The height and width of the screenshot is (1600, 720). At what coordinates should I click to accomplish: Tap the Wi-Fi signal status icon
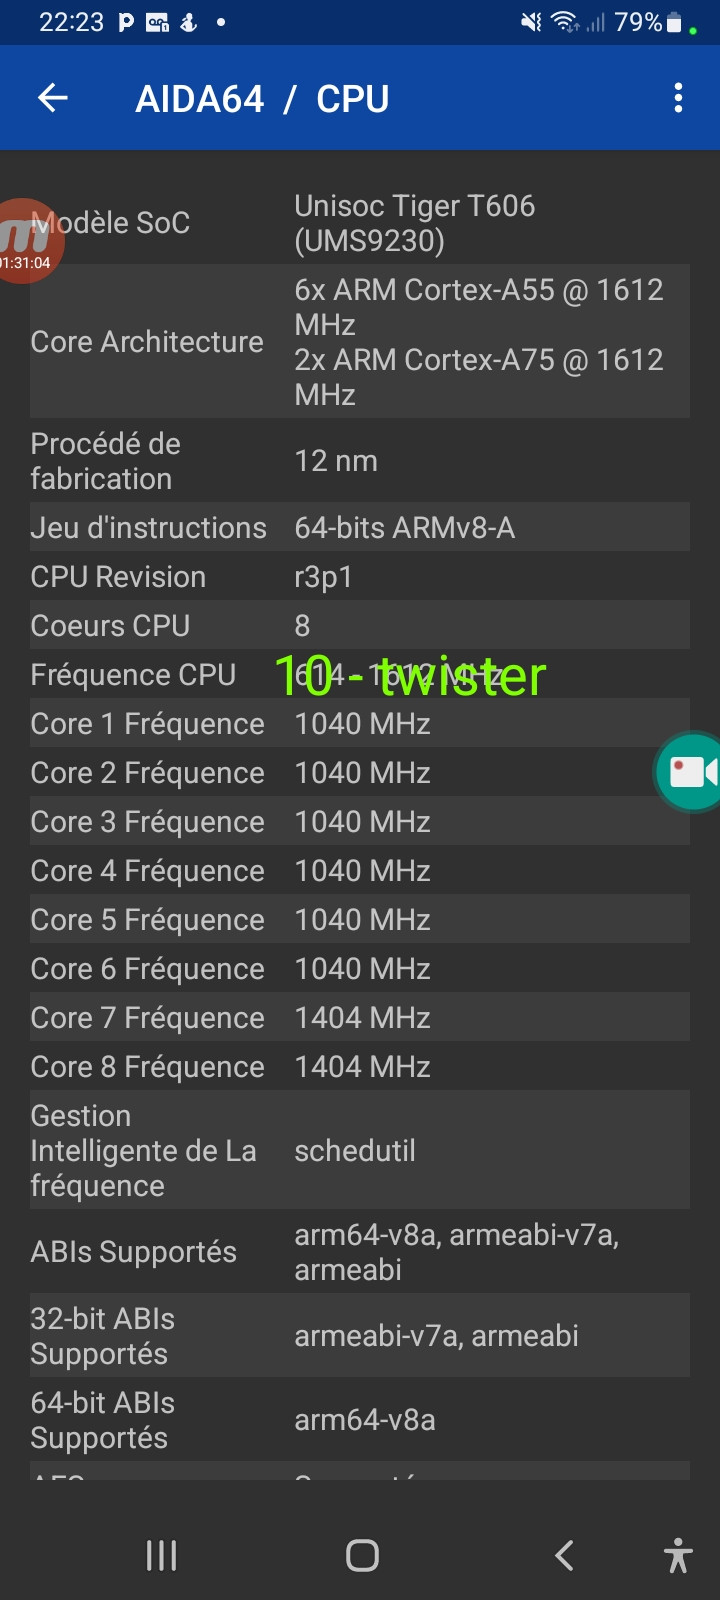pyautogui.click(x=566, y=22)
